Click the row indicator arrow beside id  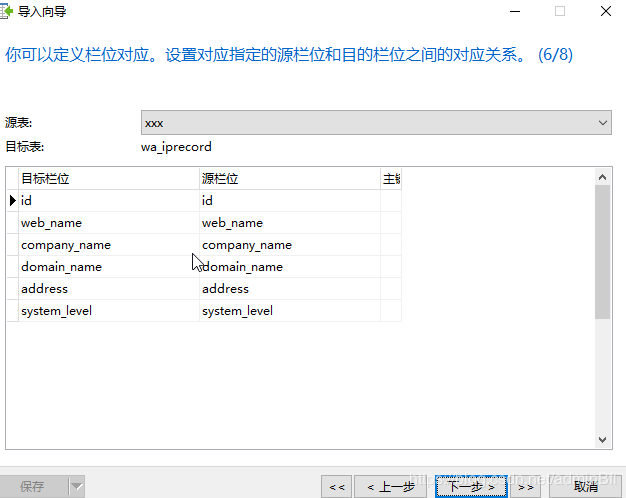point(12,200)
